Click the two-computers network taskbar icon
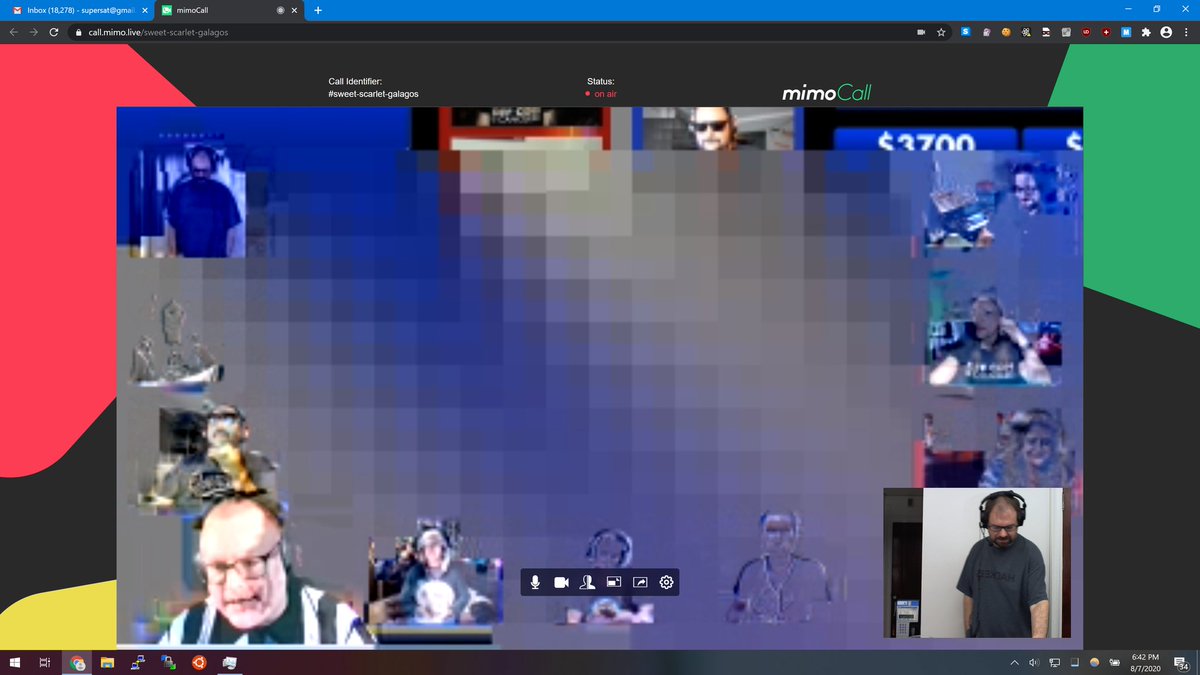1200x675 pixels. (x=138, y=662)
